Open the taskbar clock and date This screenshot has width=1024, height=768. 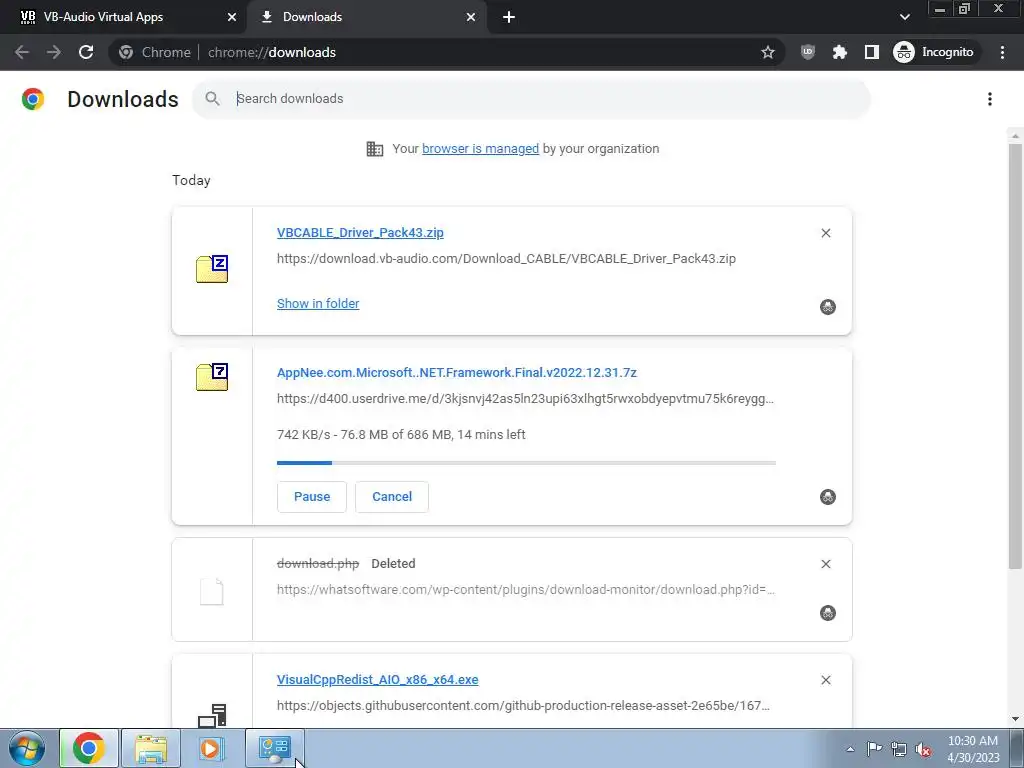tap(973, 749)
